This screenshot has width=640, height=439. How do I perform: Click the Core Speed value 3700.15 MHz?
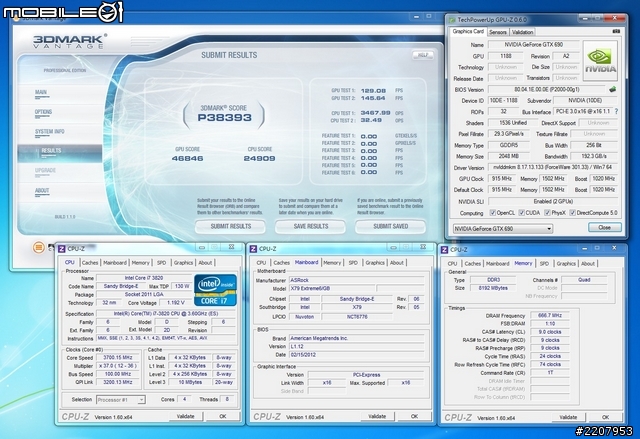tap(118, 358)
